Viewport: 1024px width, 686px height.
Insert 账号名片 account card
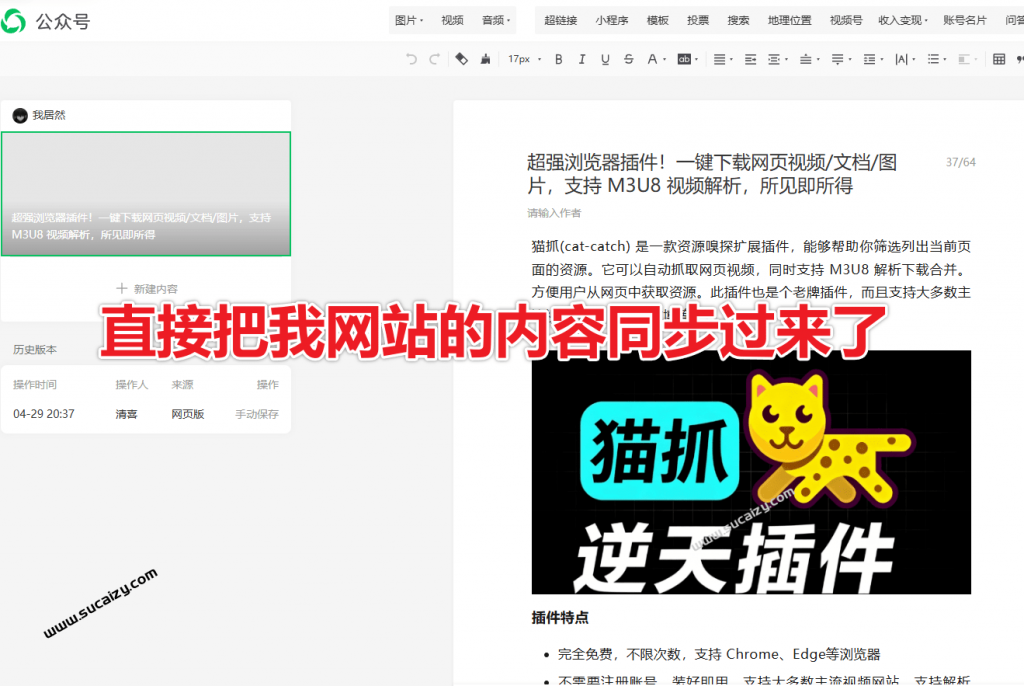coord(965,20)
